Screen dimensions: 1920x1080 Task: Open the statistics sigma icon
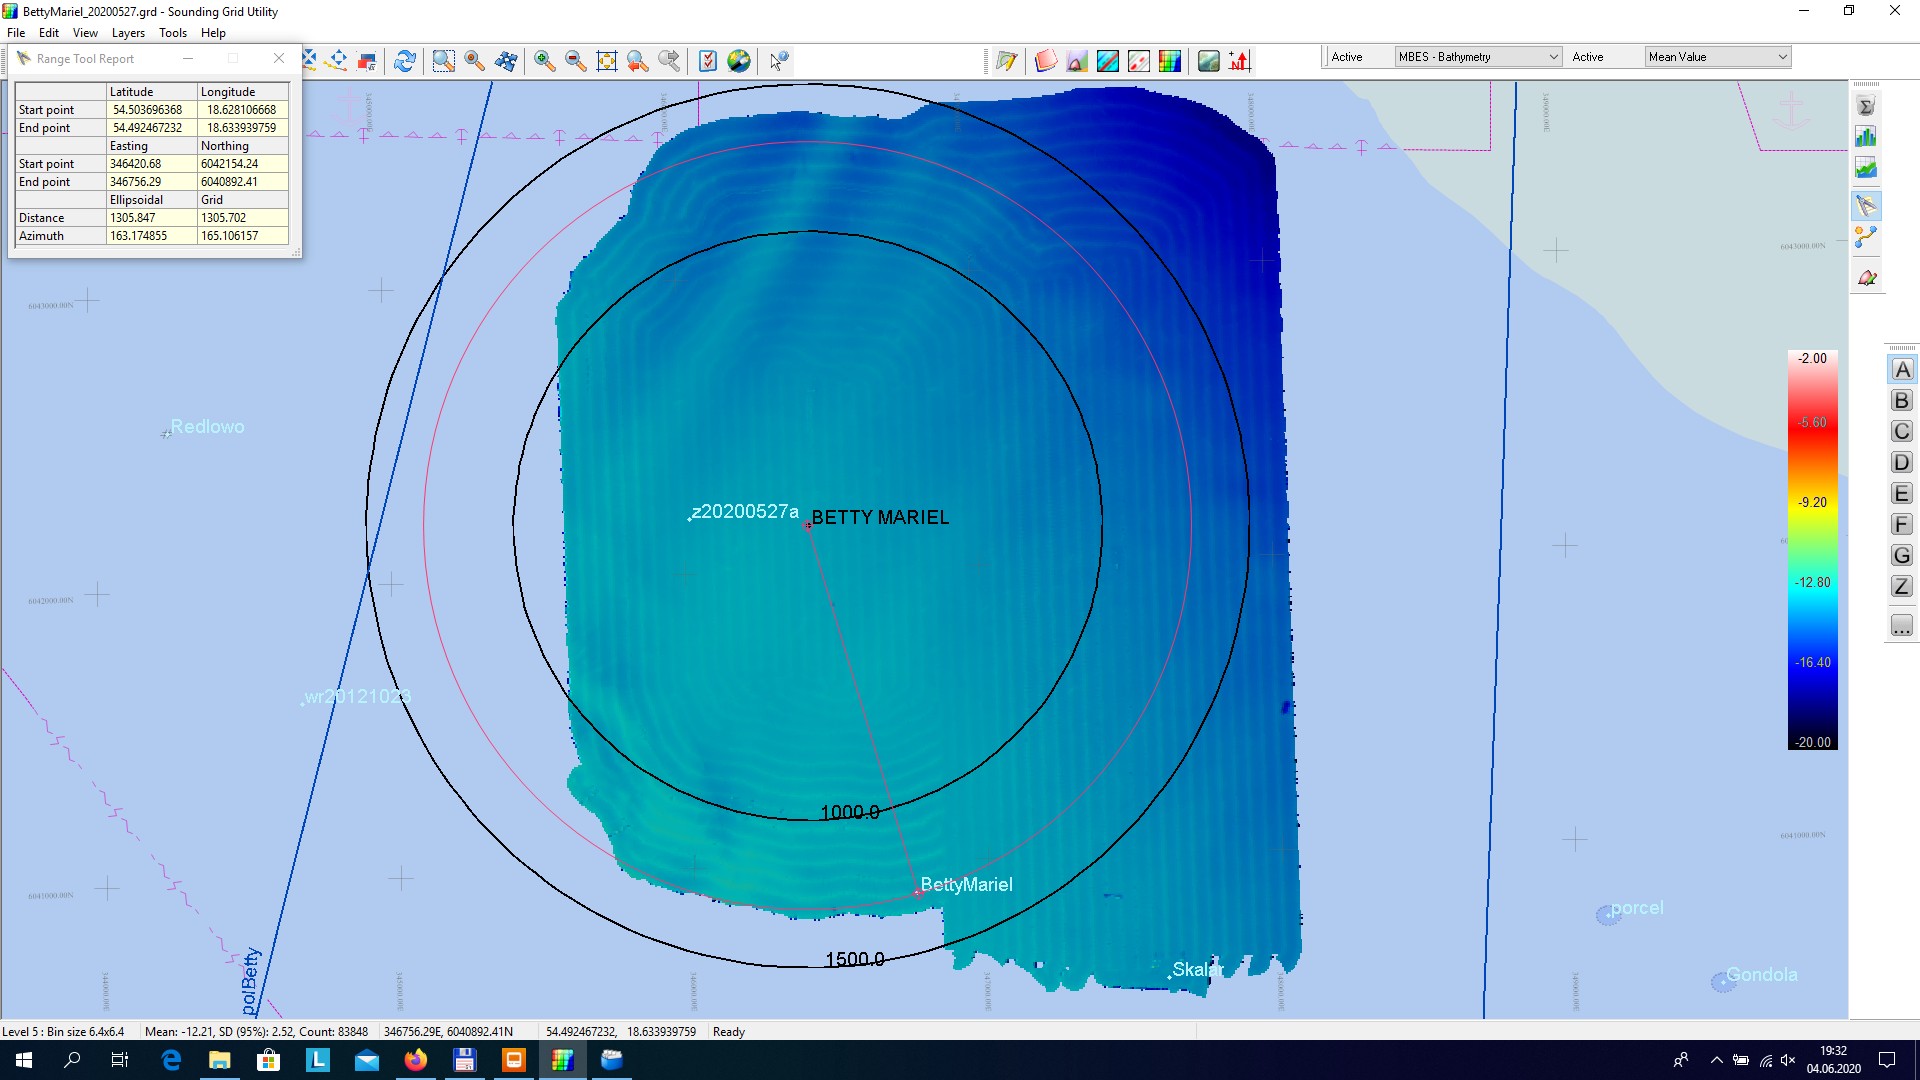pos(1866,106)
